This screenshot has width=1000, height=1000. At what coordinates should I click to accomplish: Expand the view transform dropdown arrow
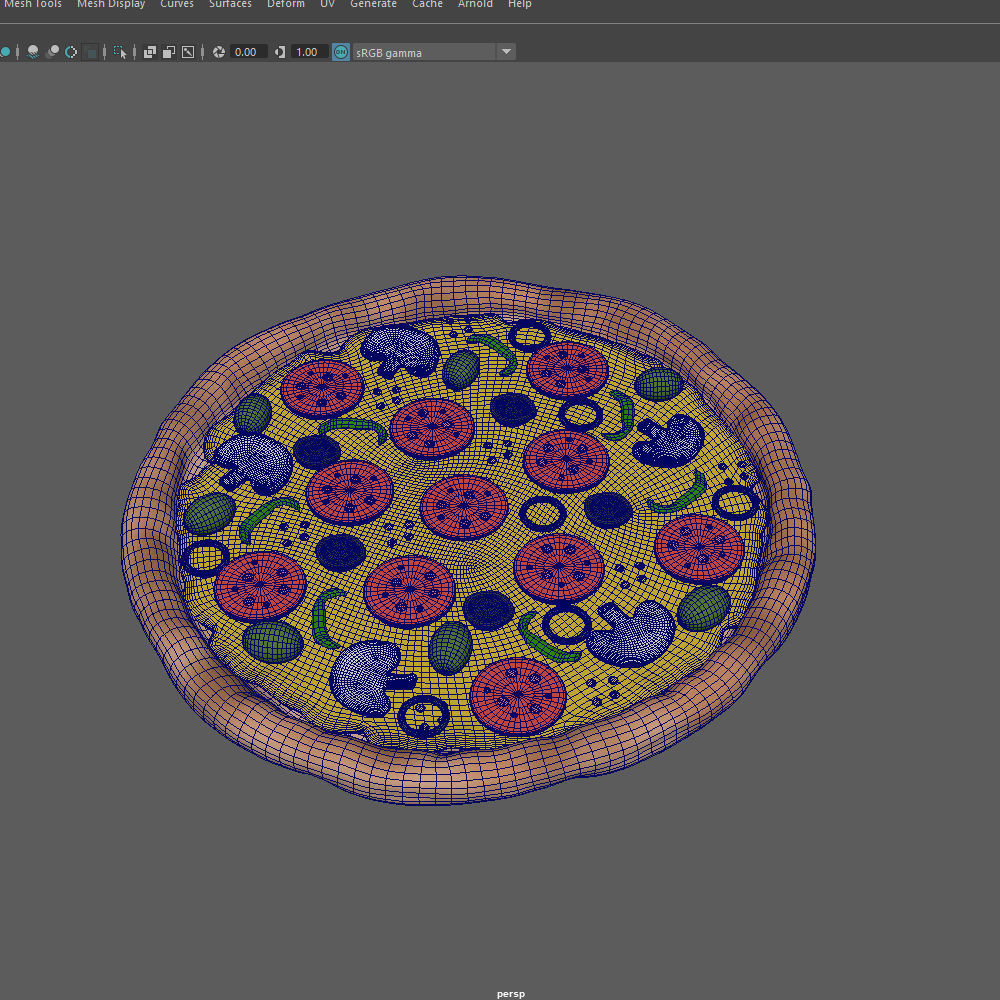(x=506, y=52)
